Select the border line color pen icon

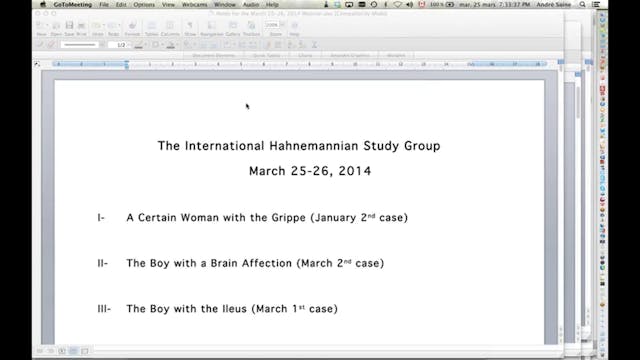click(x=139, y=45)
